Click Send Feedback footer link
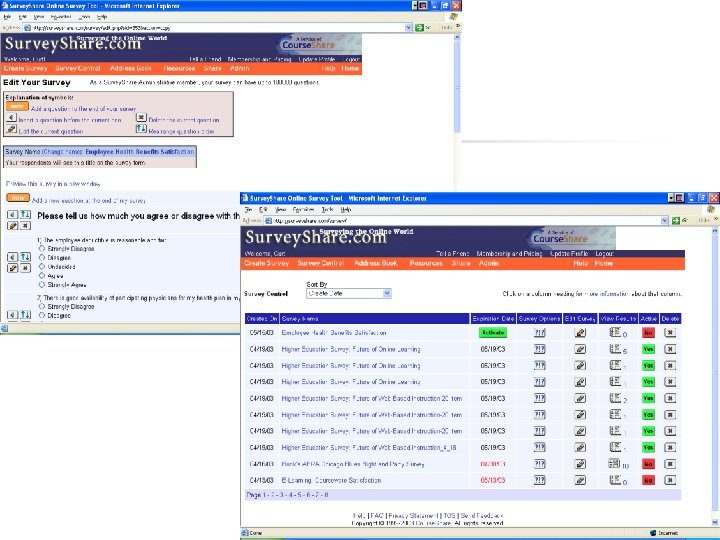720x540 pixels. click(x=482, y=516)
